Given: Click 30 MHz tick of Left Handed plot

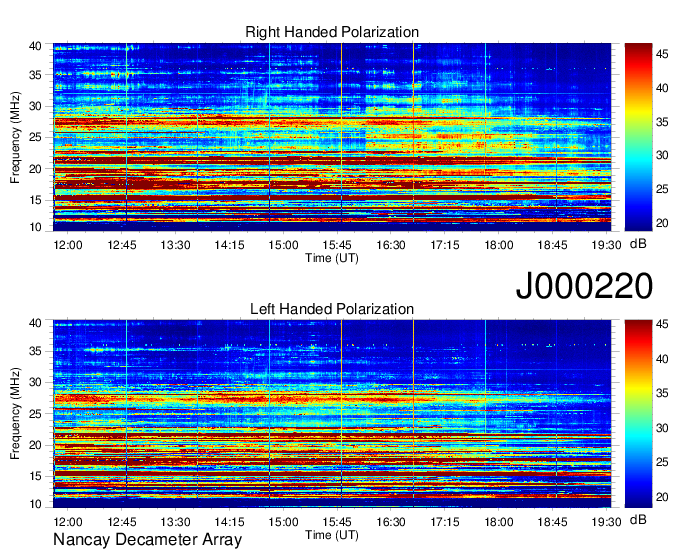Looking at the screenshot, I should click(35, 382).
